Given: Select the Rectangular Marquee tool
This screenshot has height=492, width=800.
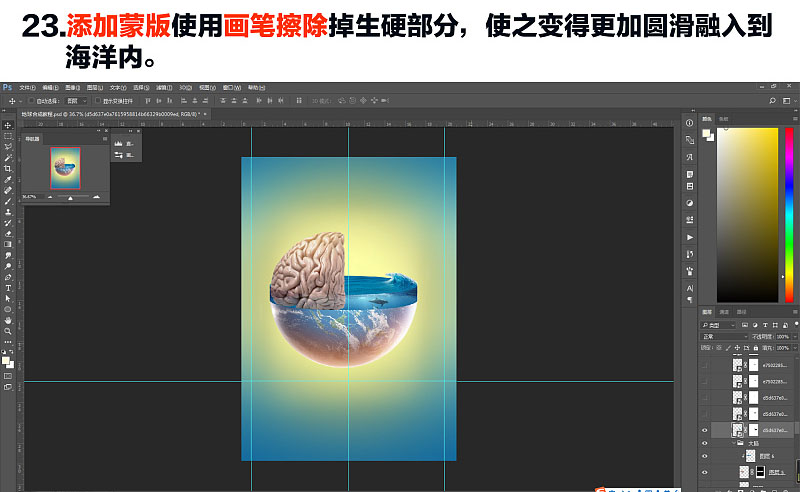Looking at the screenshot, I should pos(8,136).
